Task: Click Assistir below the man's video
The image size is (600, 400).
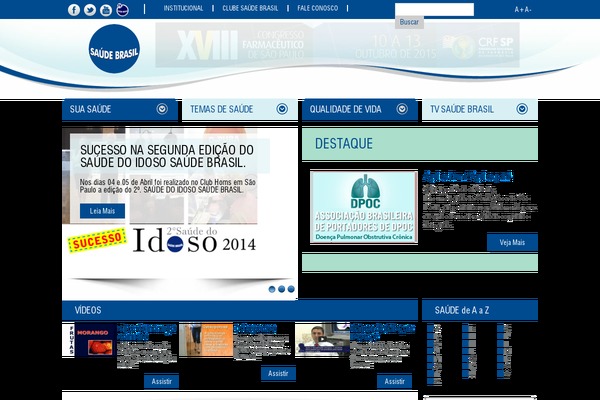Action: pyautogui.click(x=395, y=381)
